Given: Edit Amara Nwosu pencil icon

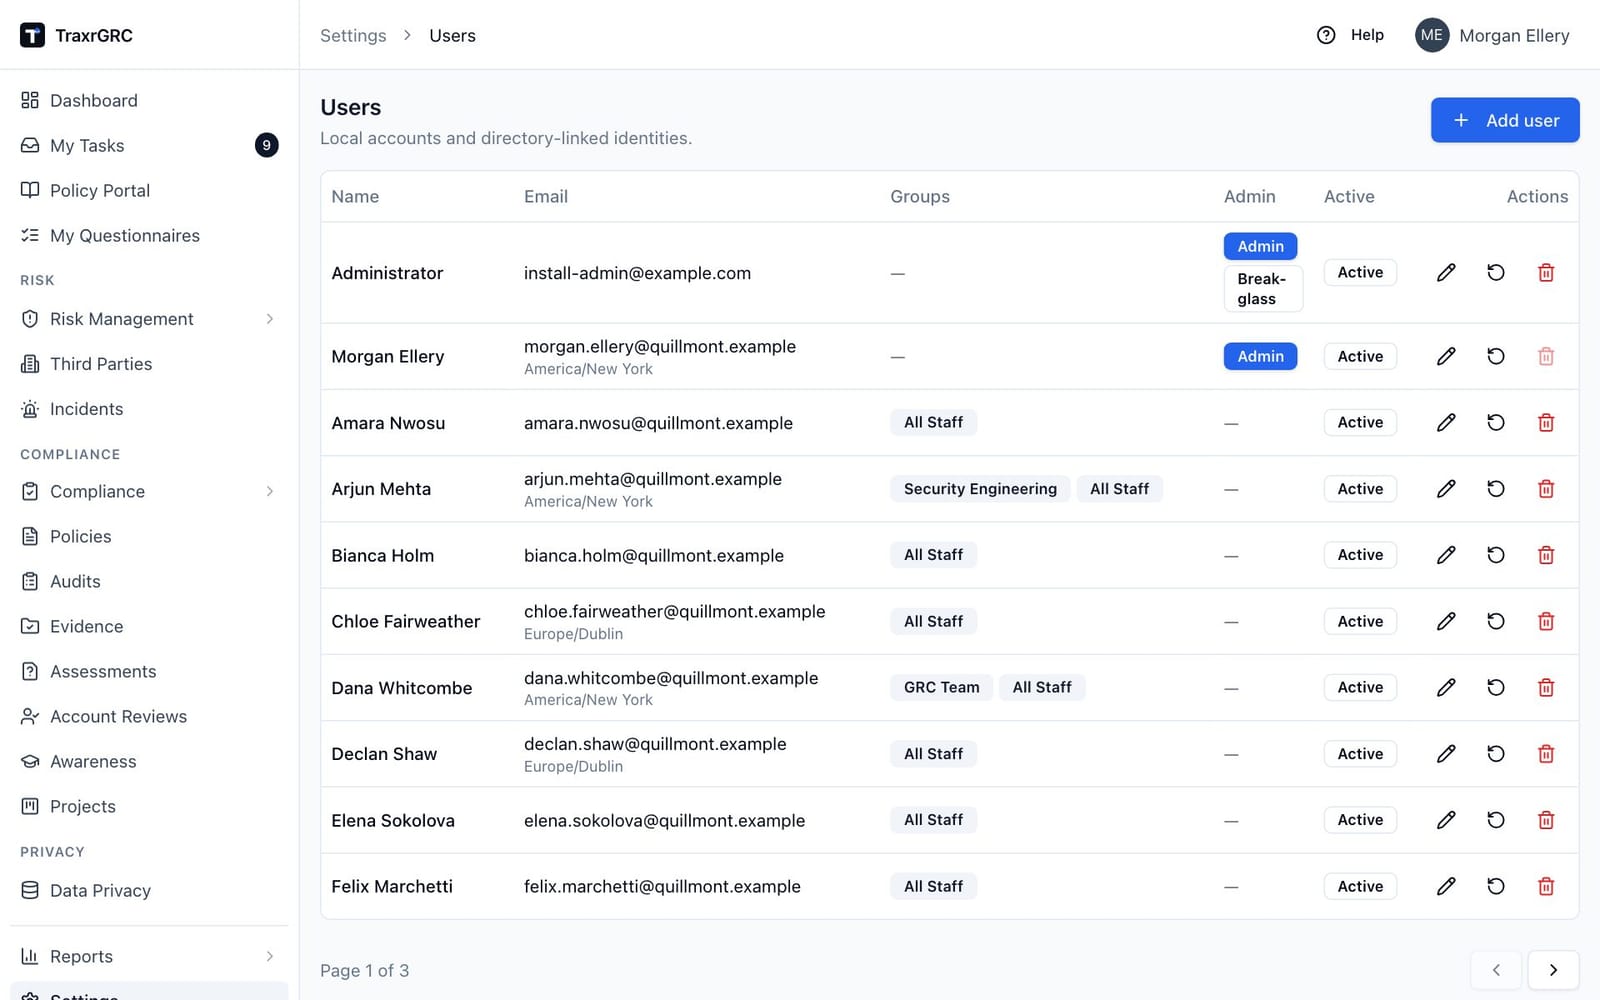Looking at the screenshot, I should pos(1446,423).
